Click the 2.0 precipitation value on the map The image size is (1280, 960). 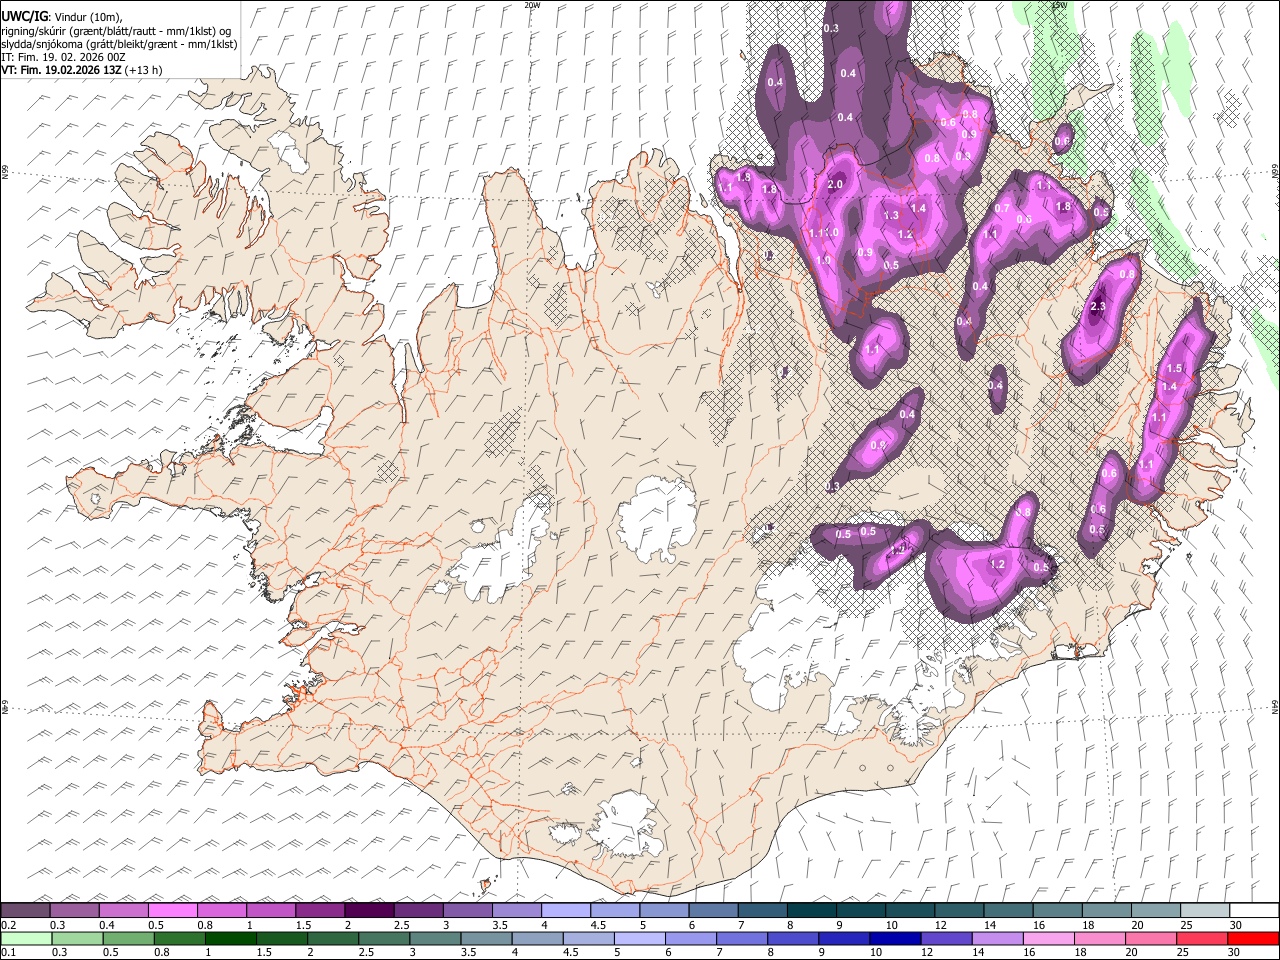(835, 185)
